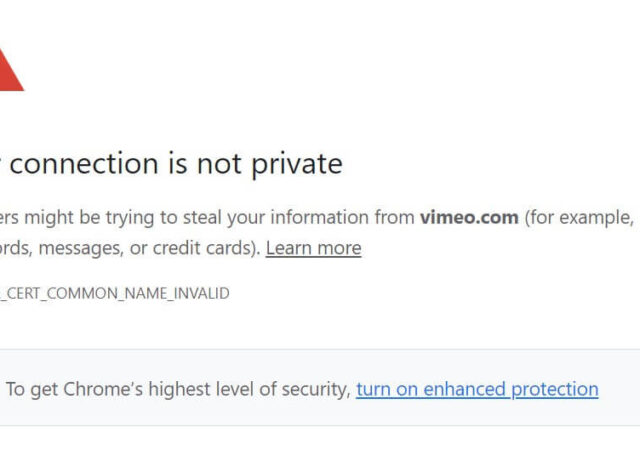This screenshot has width=640, height=450.
Task: Click the (for example, text
Action: coord(579,217)
